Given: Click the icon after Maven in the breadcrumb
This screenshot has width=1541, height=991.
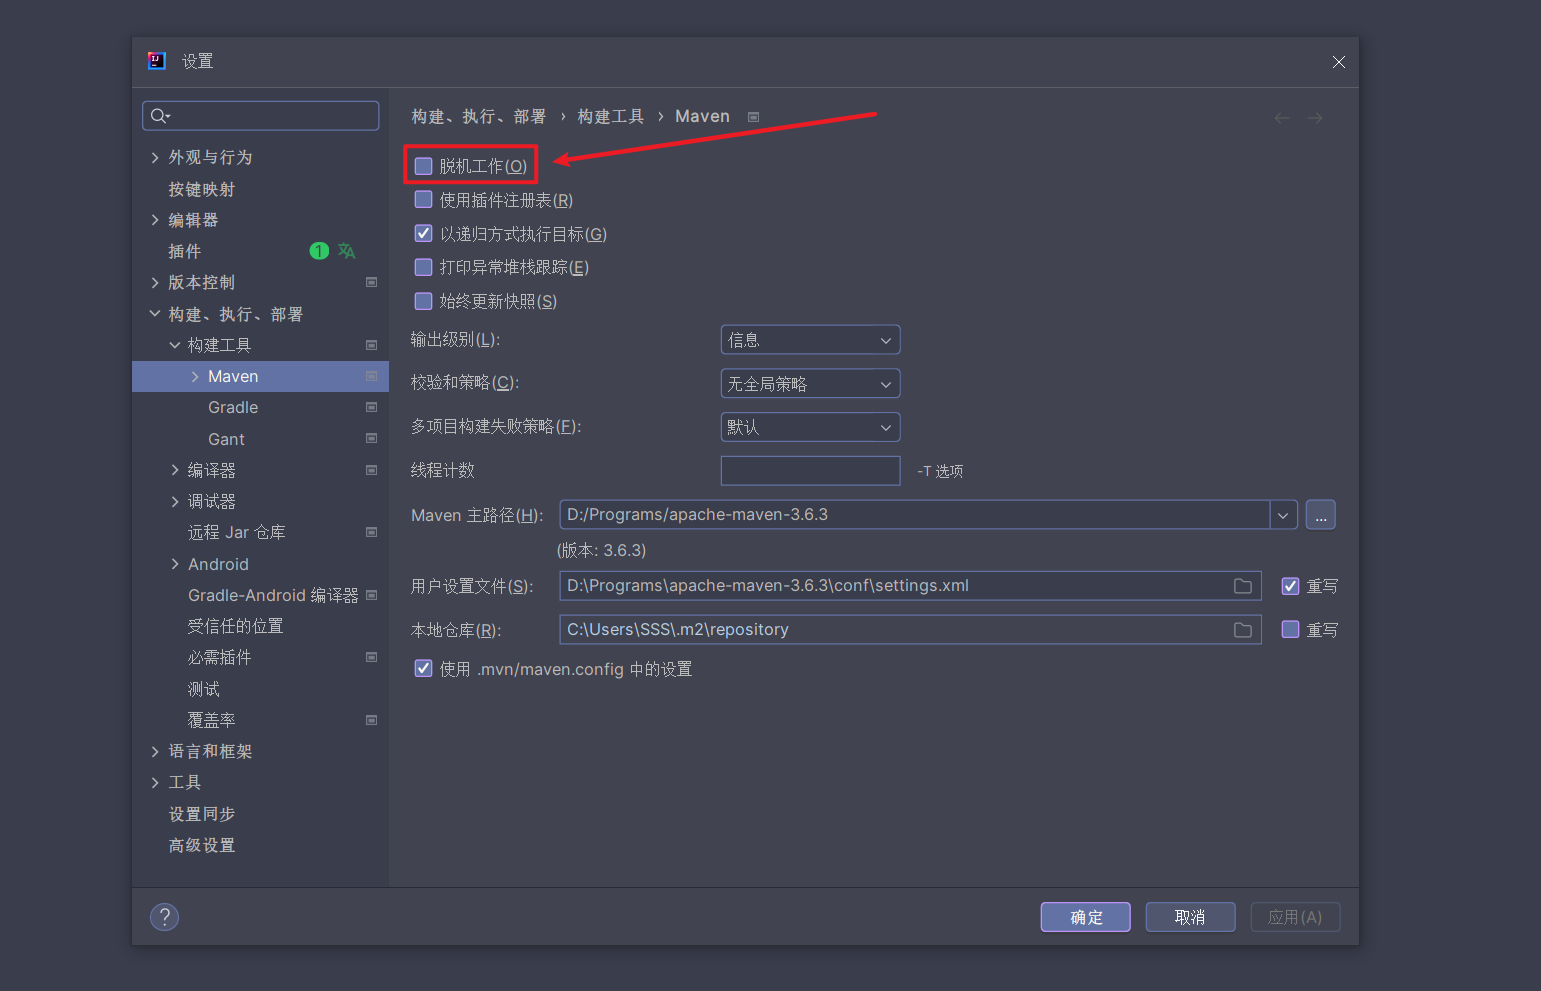Looking at the screenshot, I should pyautogui.click(x=754, y=117).
